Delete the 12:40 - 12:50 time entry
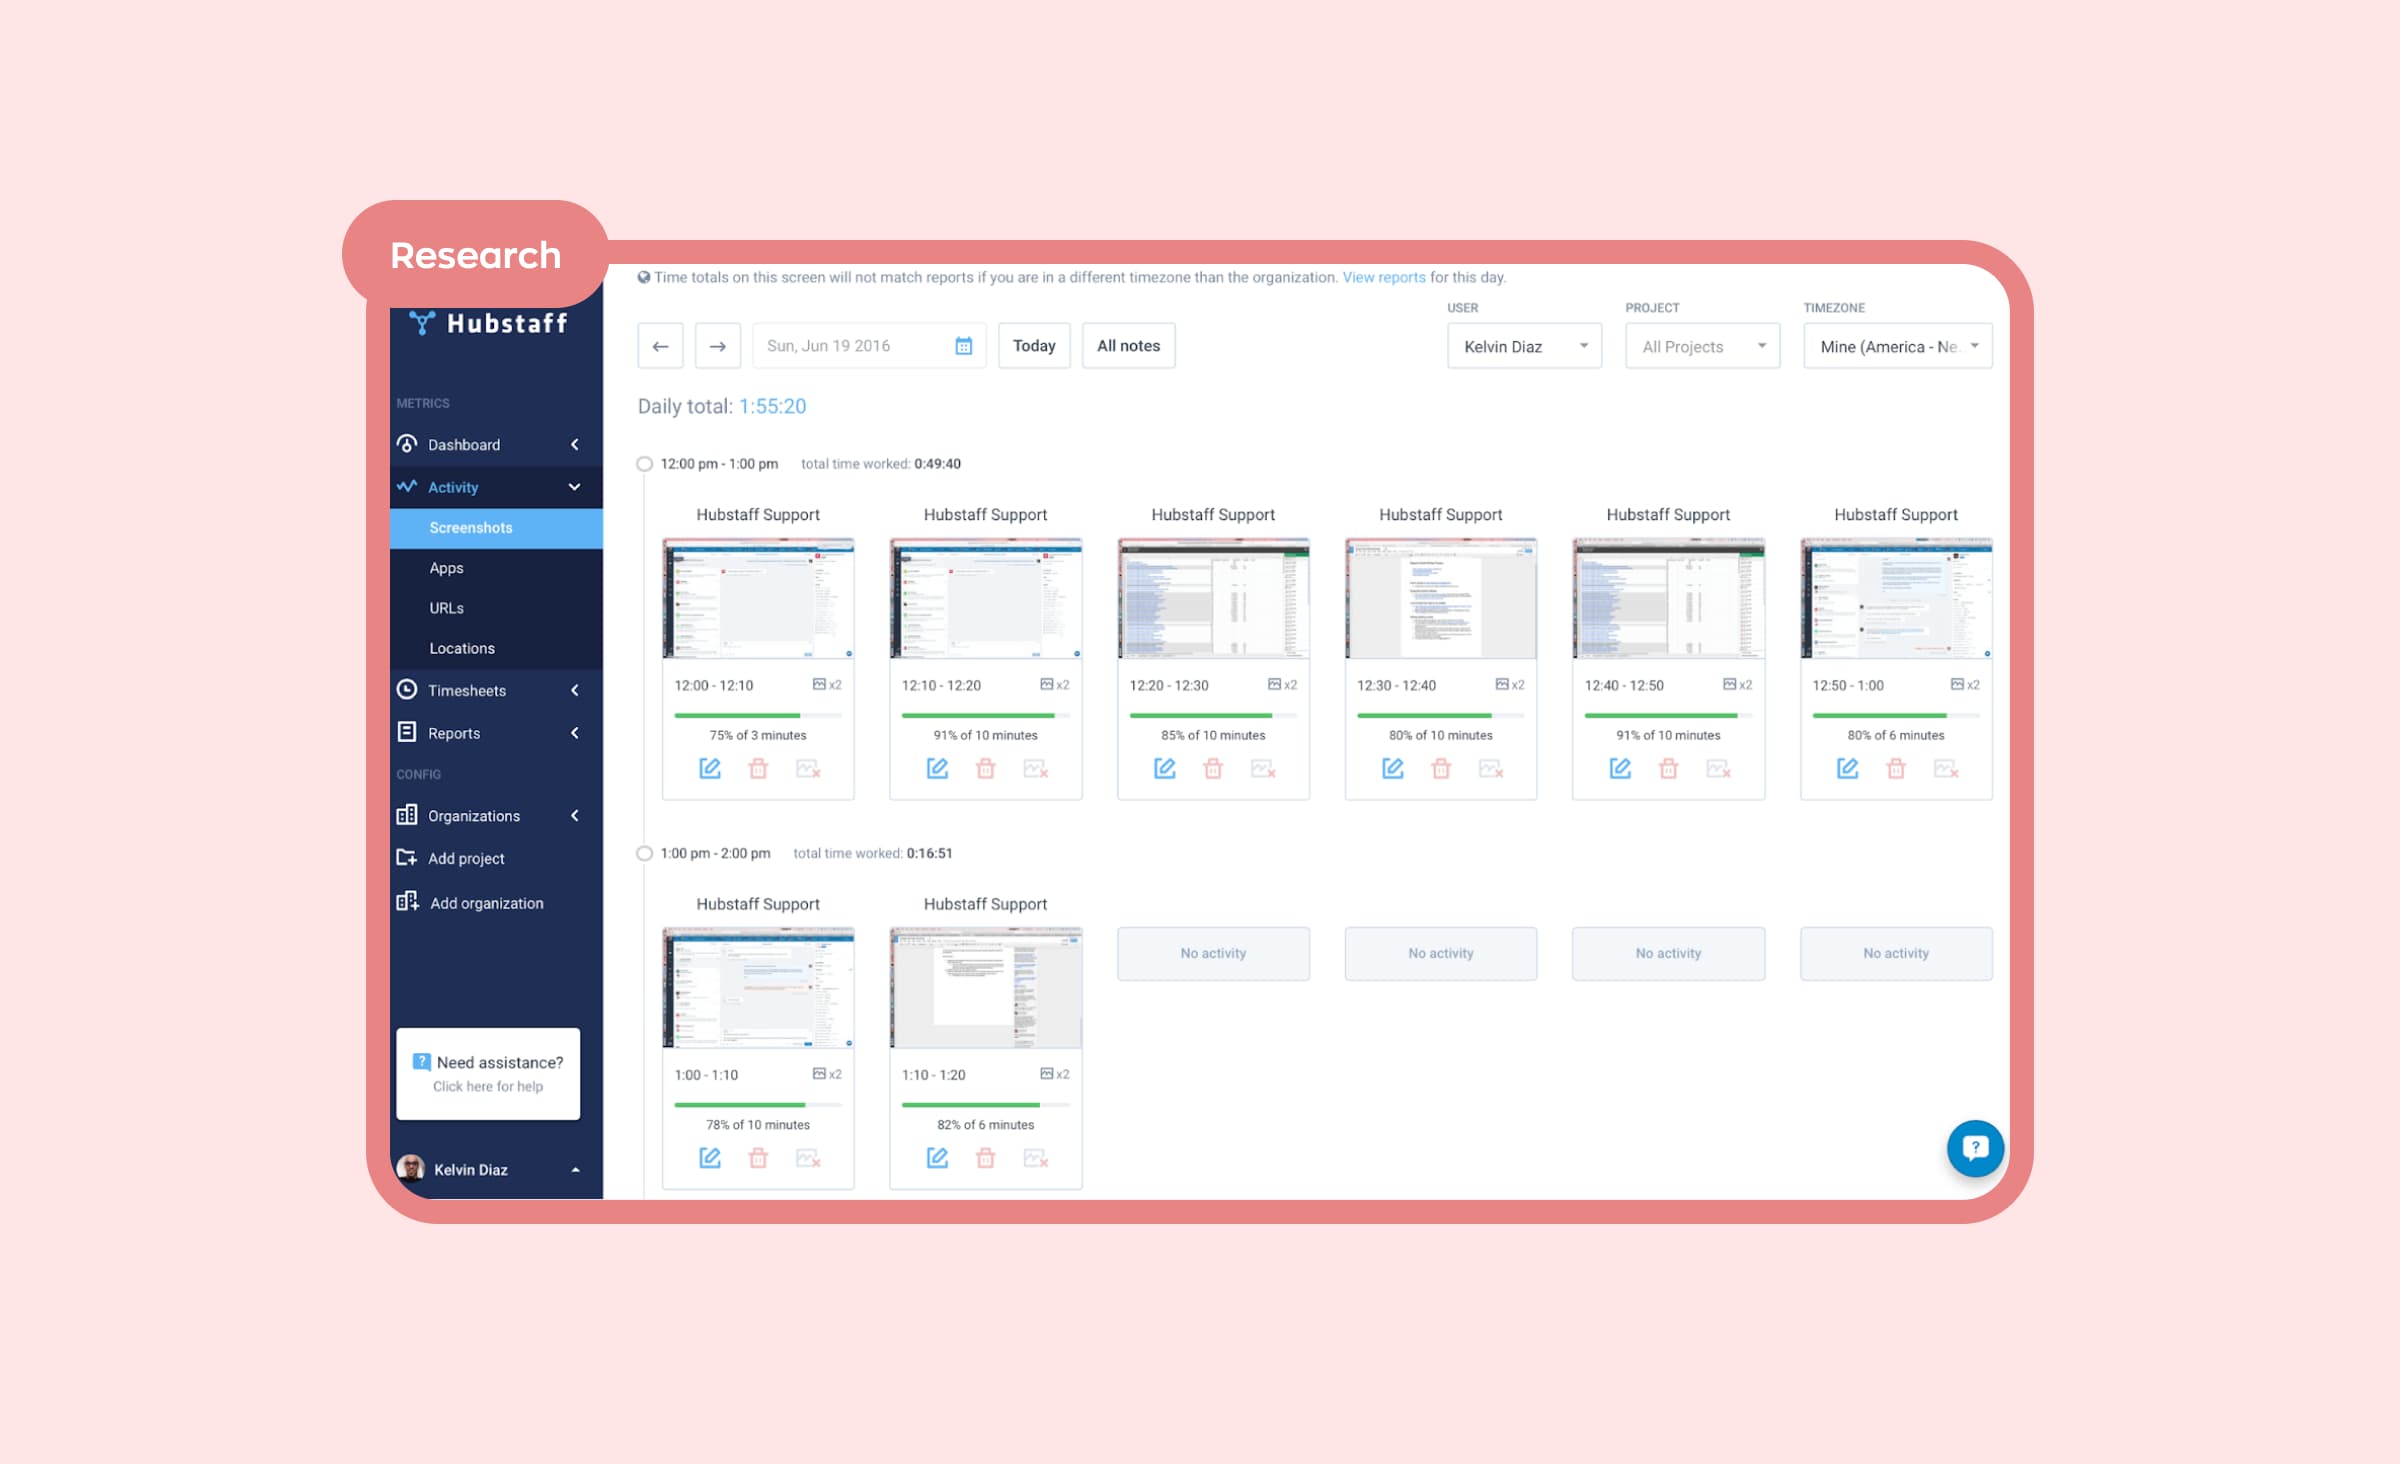Screen dimensions: 2400x1464 coord(1669,768)
